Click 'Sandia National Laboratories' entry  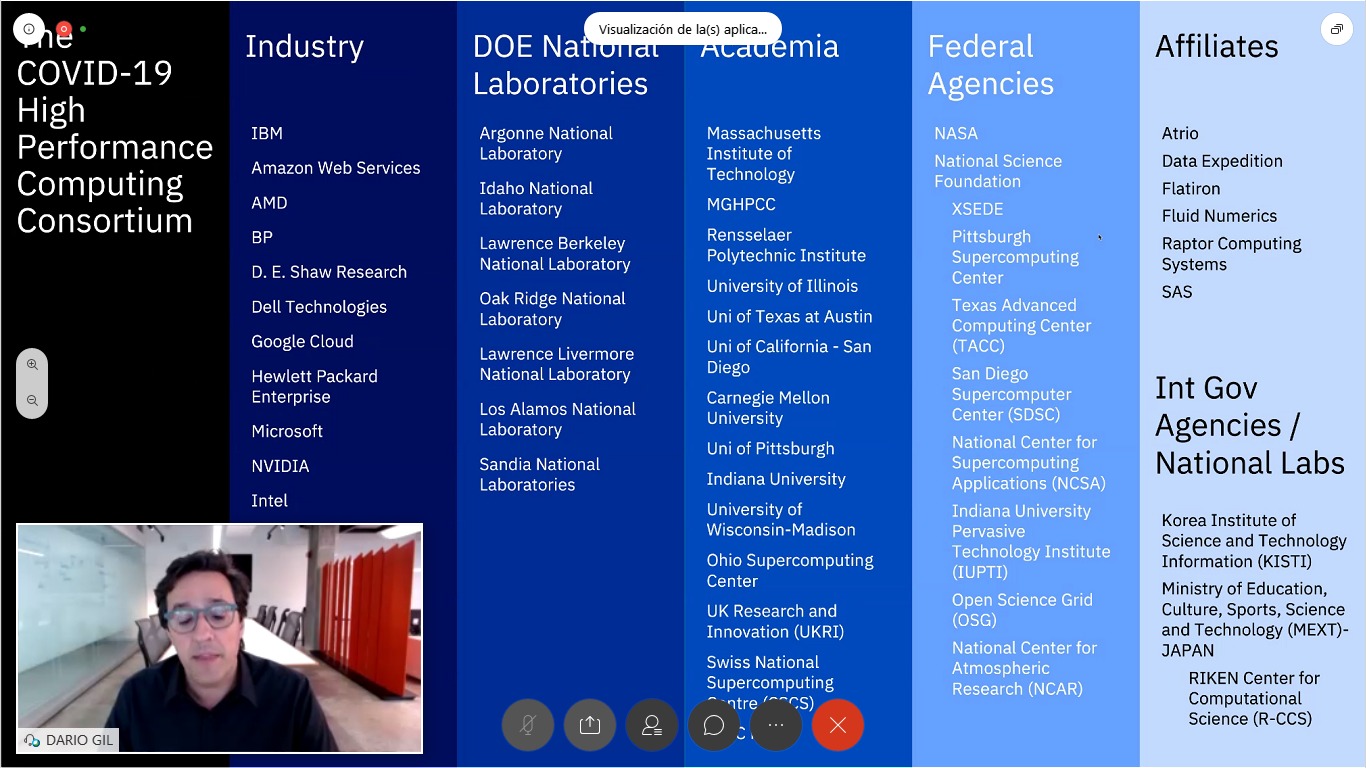[x=540, y=474]
